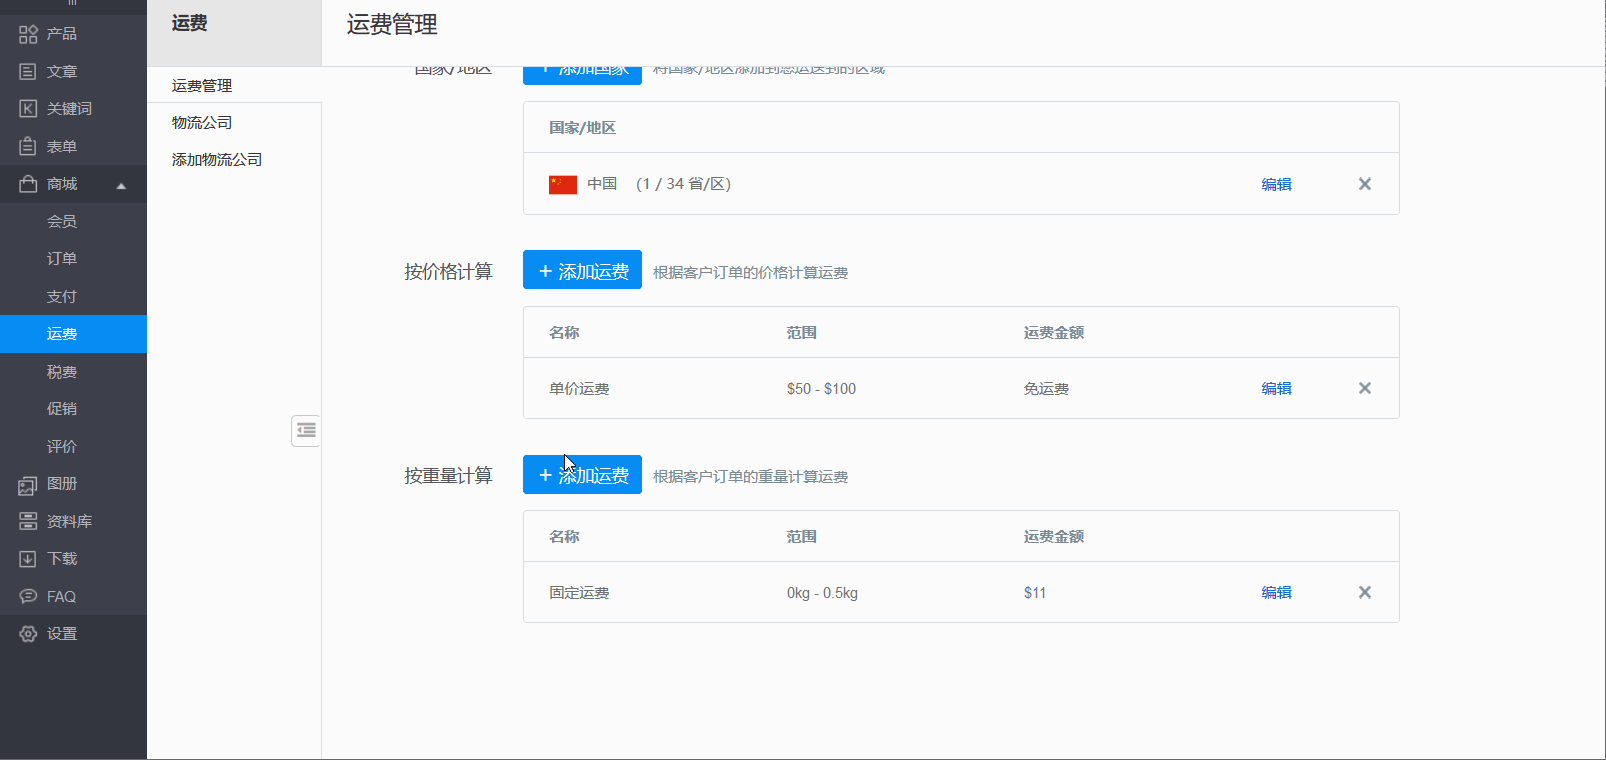The height and width of the screenshot is (760, 1606).
Task: Collapse the 商城 menu with arrow
Action: (121, 185)
